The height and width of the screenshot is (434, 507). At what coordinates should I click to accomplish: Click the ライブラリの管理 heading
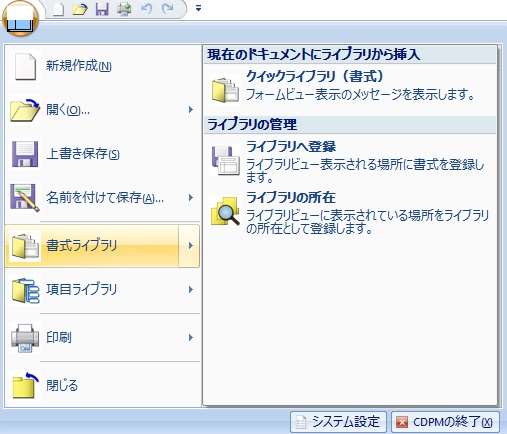coord(252,124)
